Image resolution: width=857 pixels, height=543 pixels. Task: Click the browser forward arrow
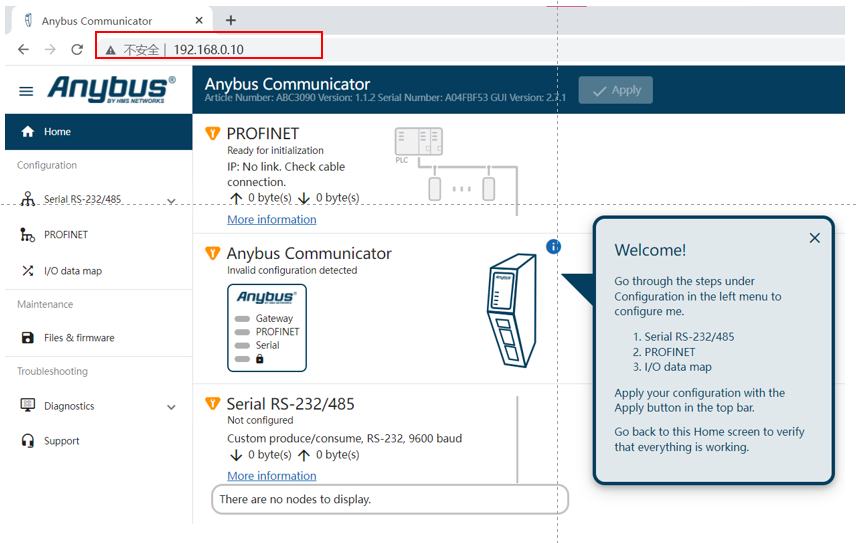[50, 50]
